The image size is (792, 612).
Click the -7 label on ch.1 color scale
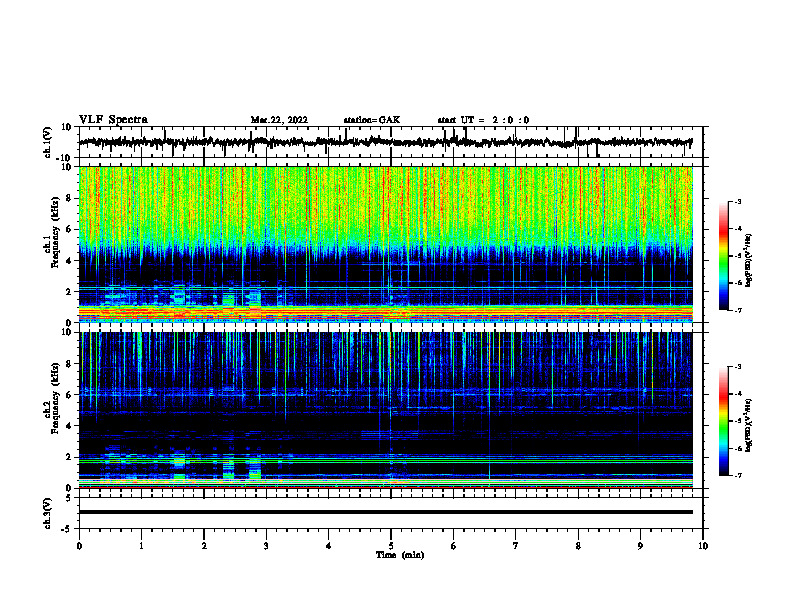click(x=738, y=310)
